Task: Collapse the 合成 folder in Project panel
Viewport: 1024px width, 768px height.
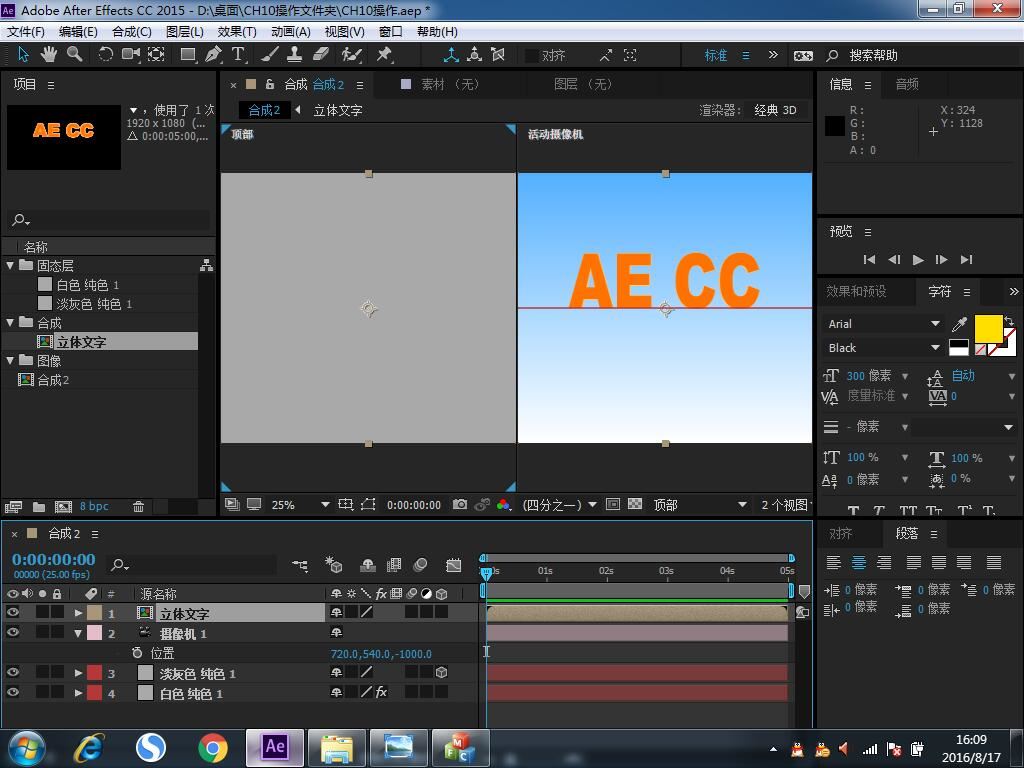Action: coord(10,323)
